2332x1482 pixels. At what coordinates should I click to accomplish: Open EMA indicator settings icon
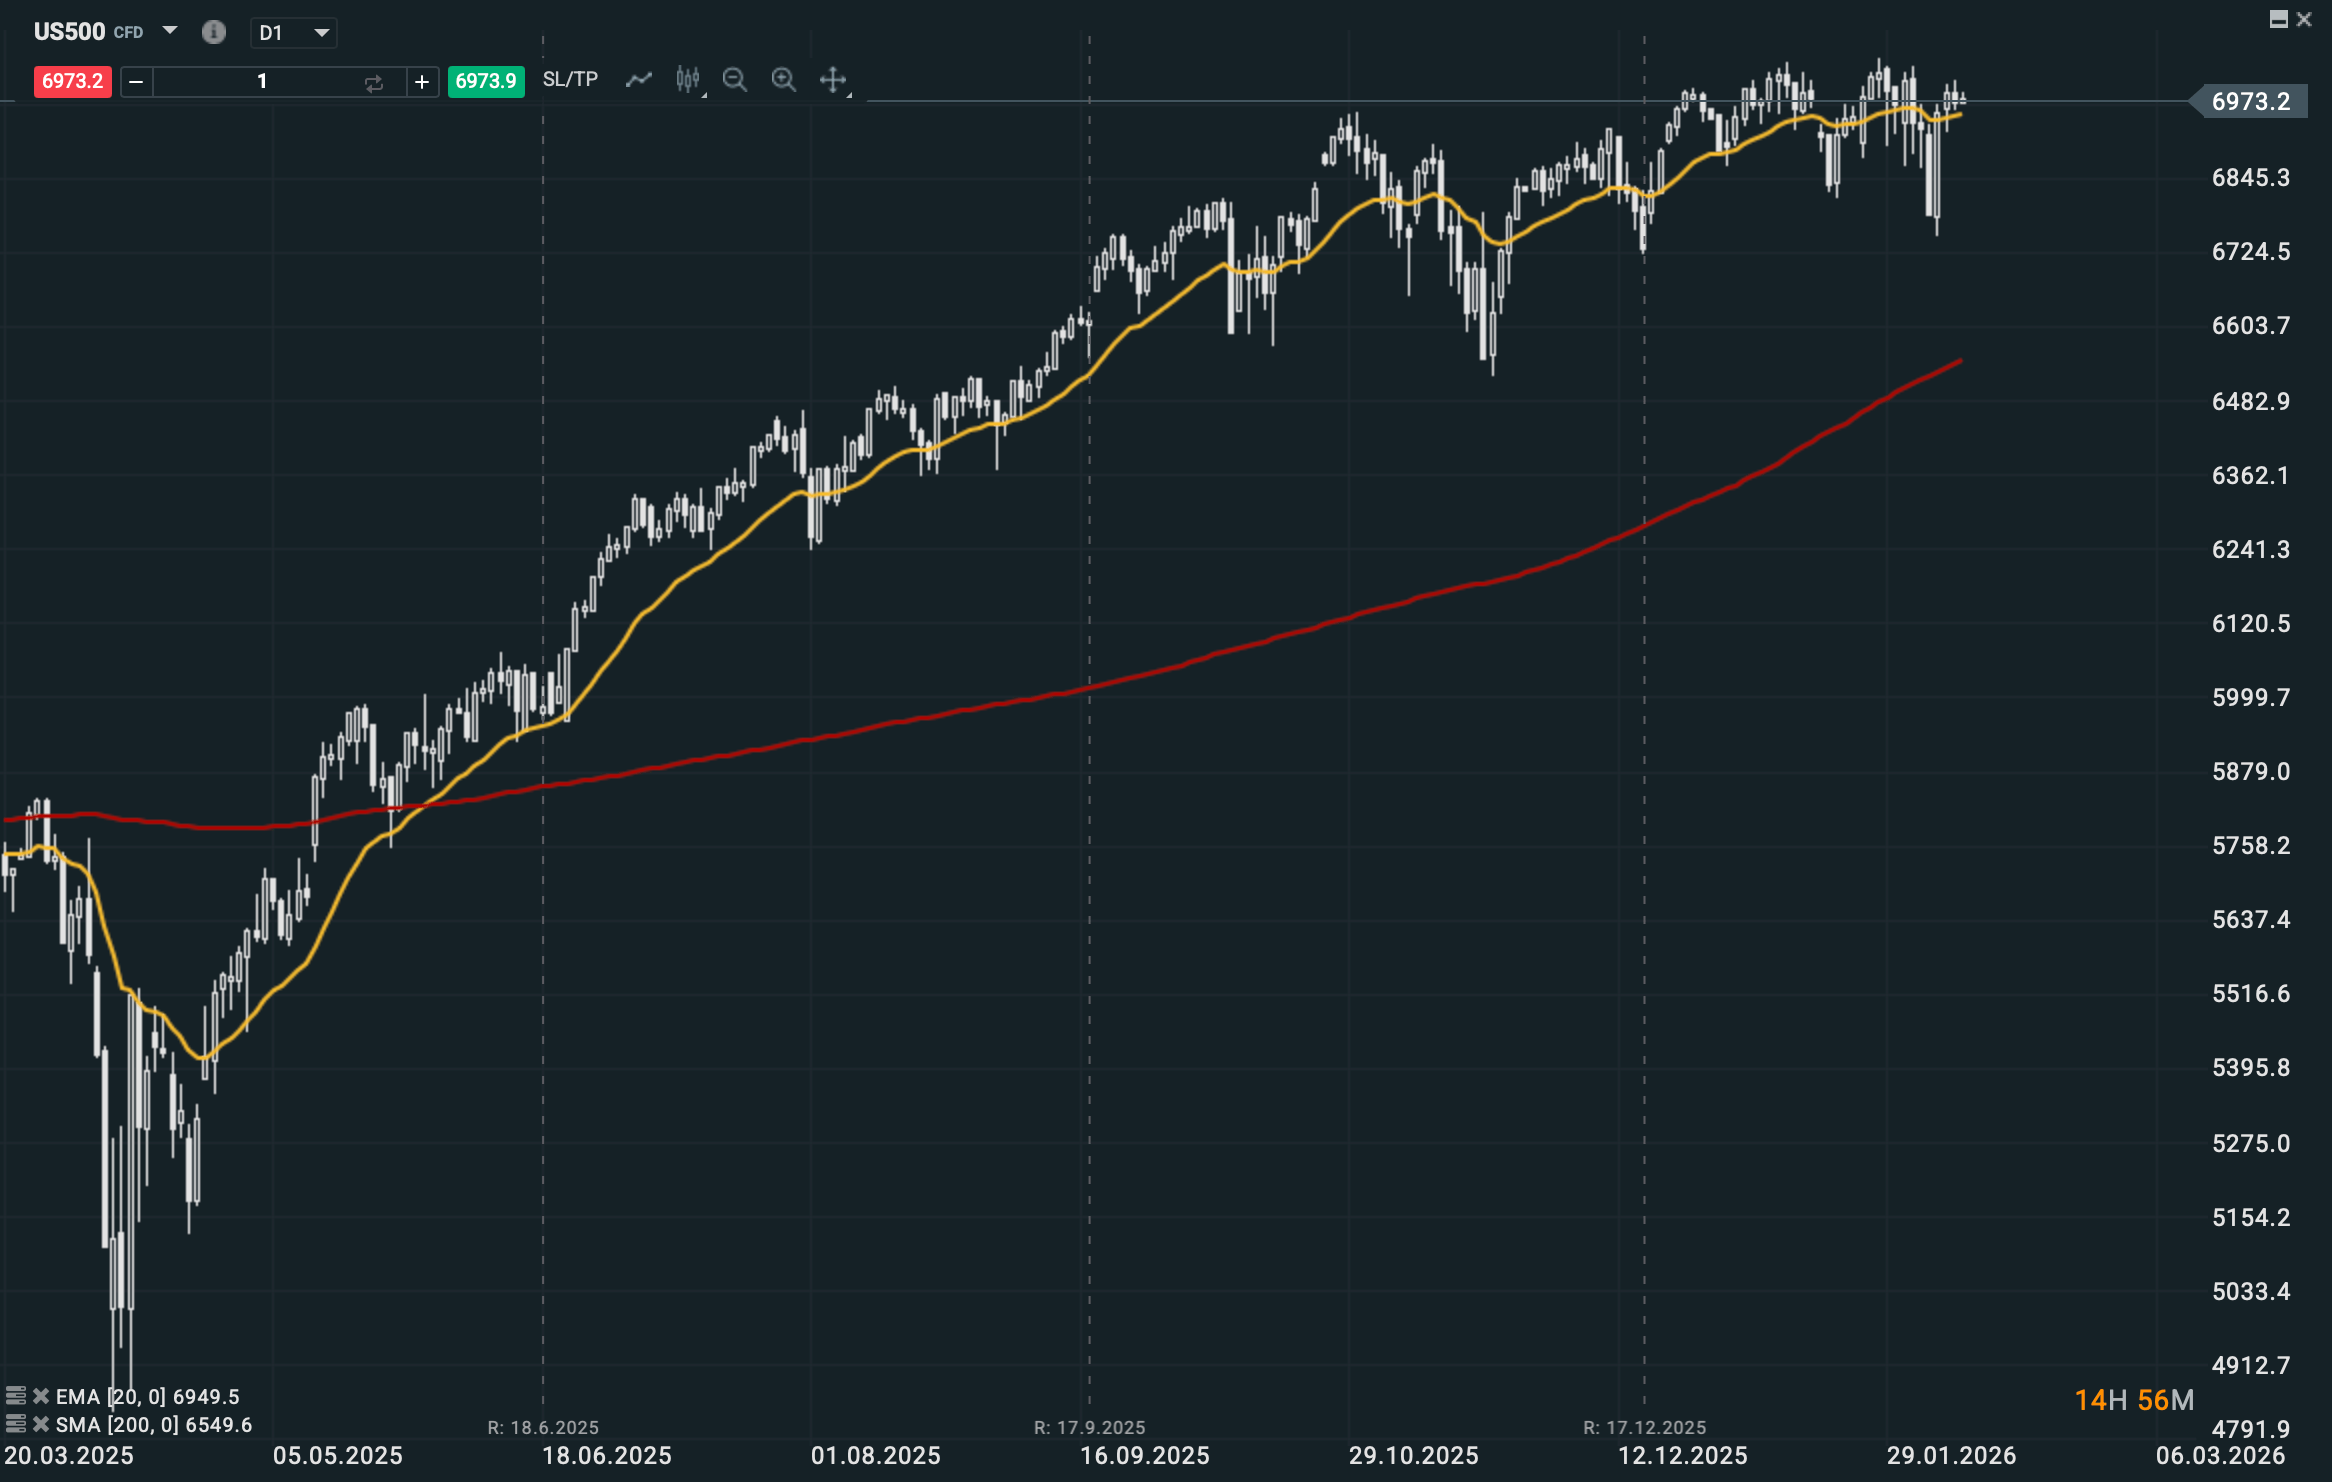[x=15, y=1396]
